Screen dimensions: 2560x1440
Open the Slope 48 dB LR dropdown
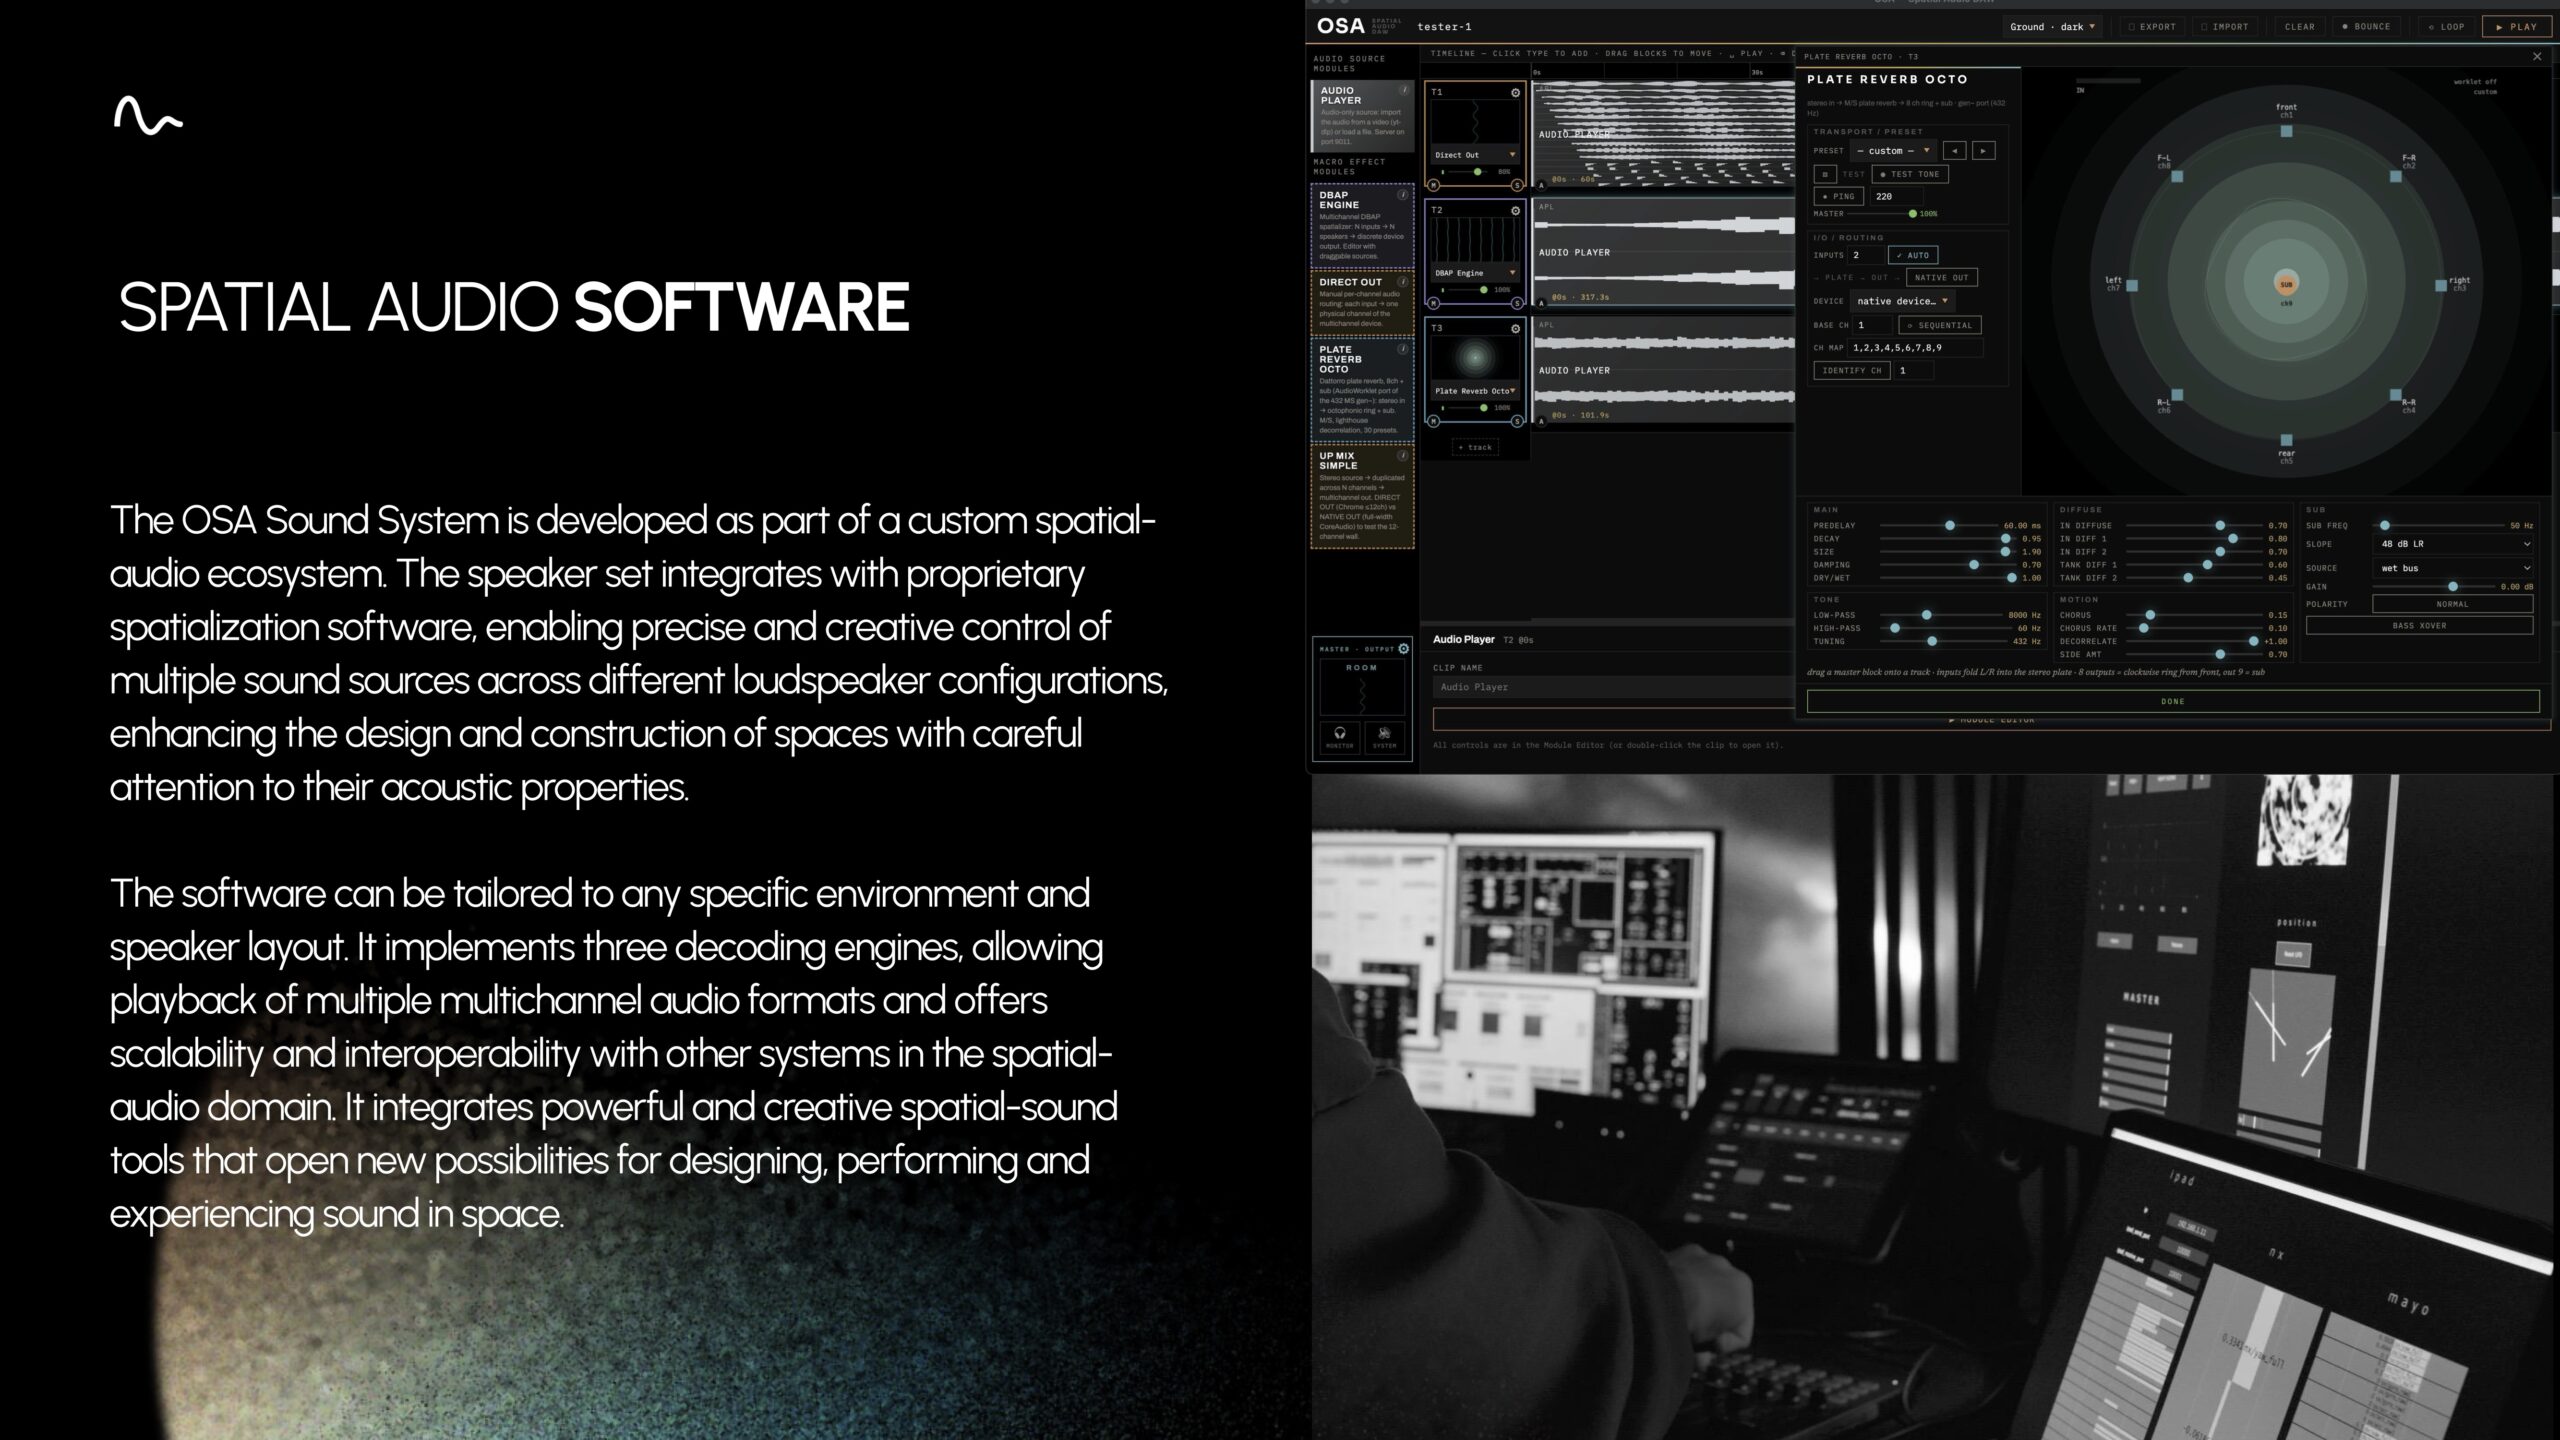pyautogui.click(x=2453, y=544)
